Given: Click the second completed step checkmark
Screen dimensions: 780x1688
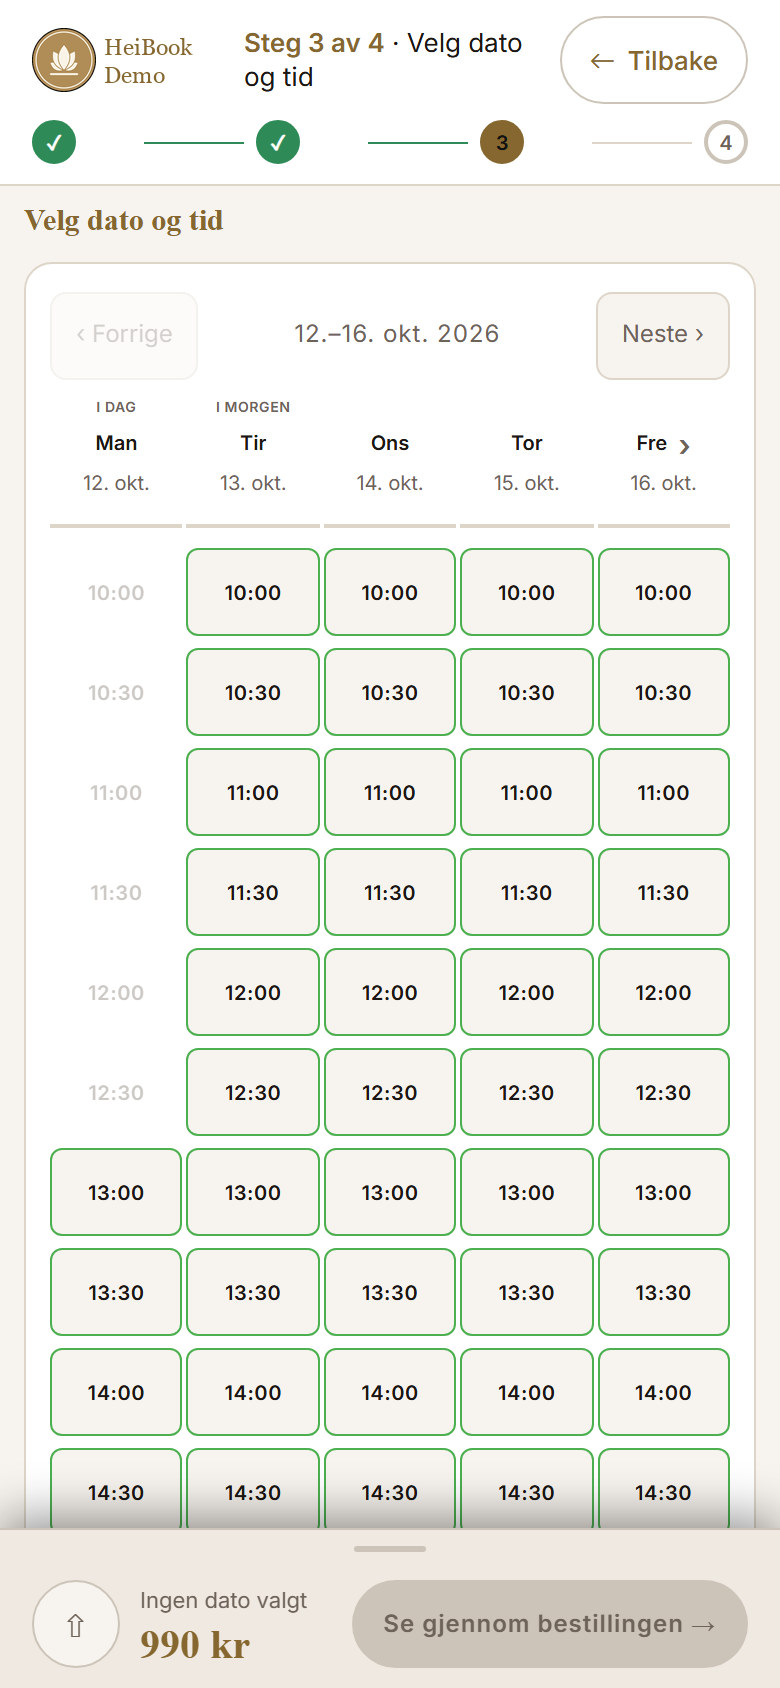Looking at the screenshot, I should pyautogui.click(x=278, y=142).
